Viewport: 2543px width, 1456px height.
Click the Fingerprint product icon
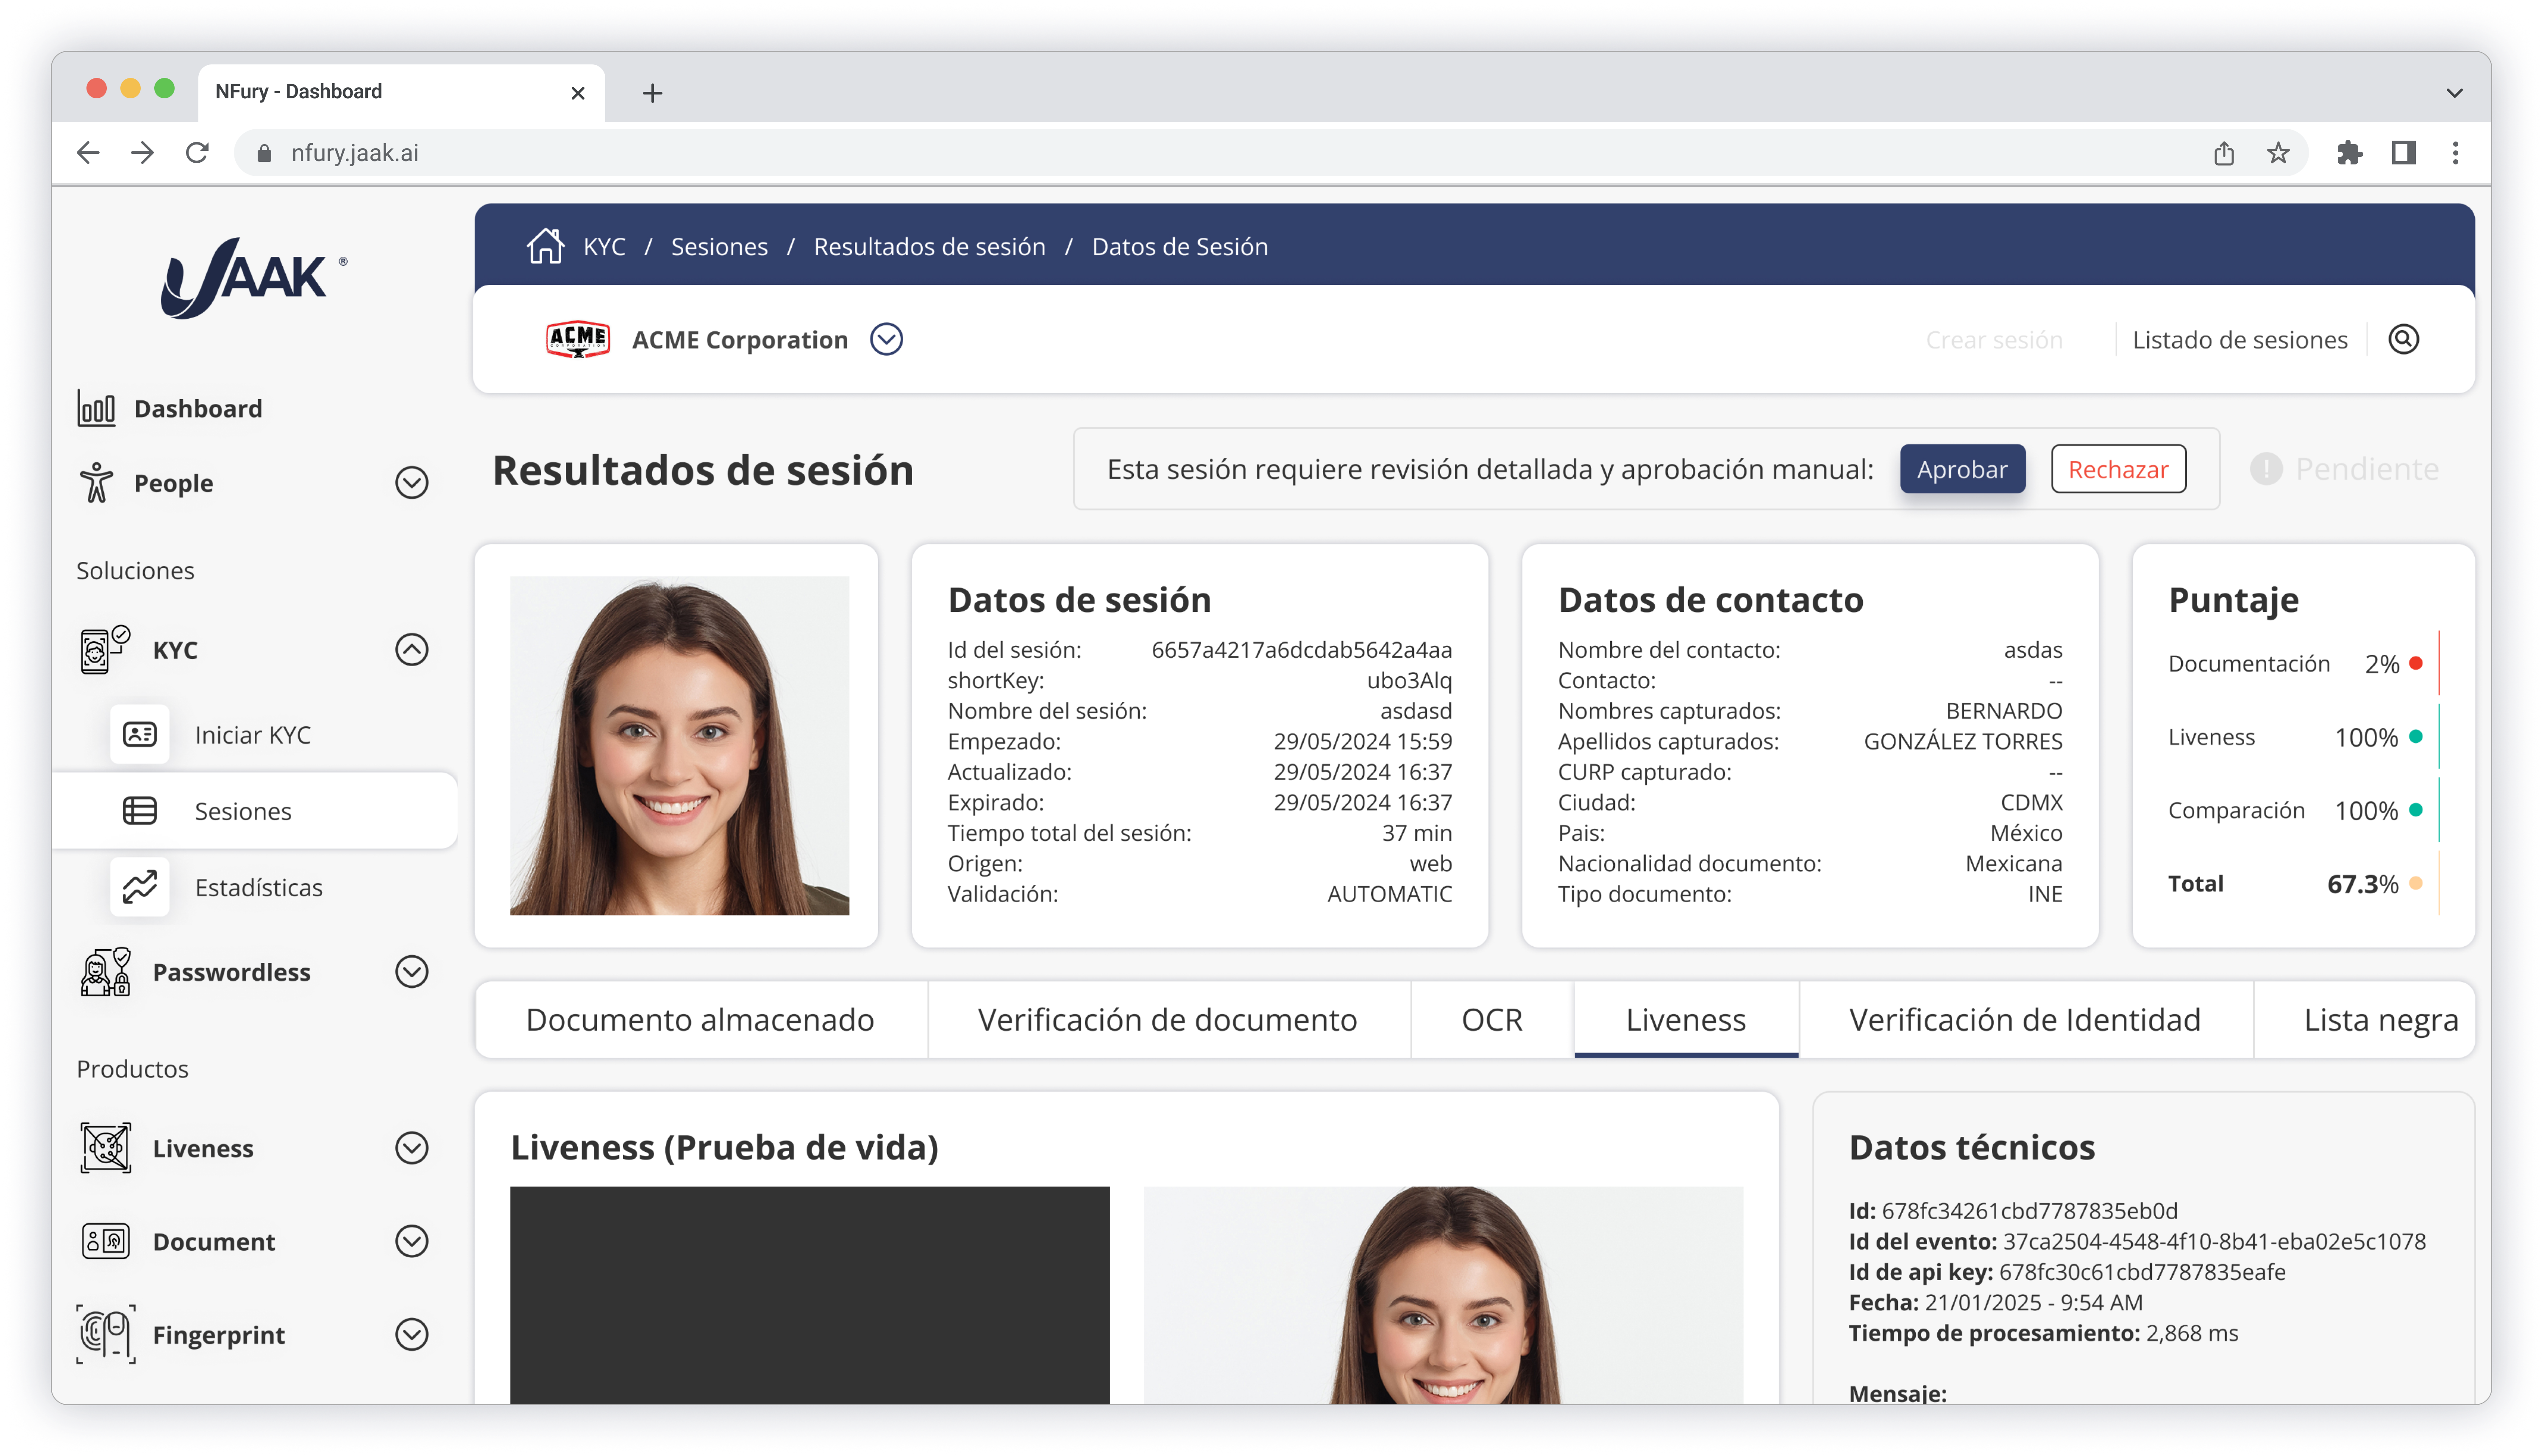click(x=106, y=1334)
